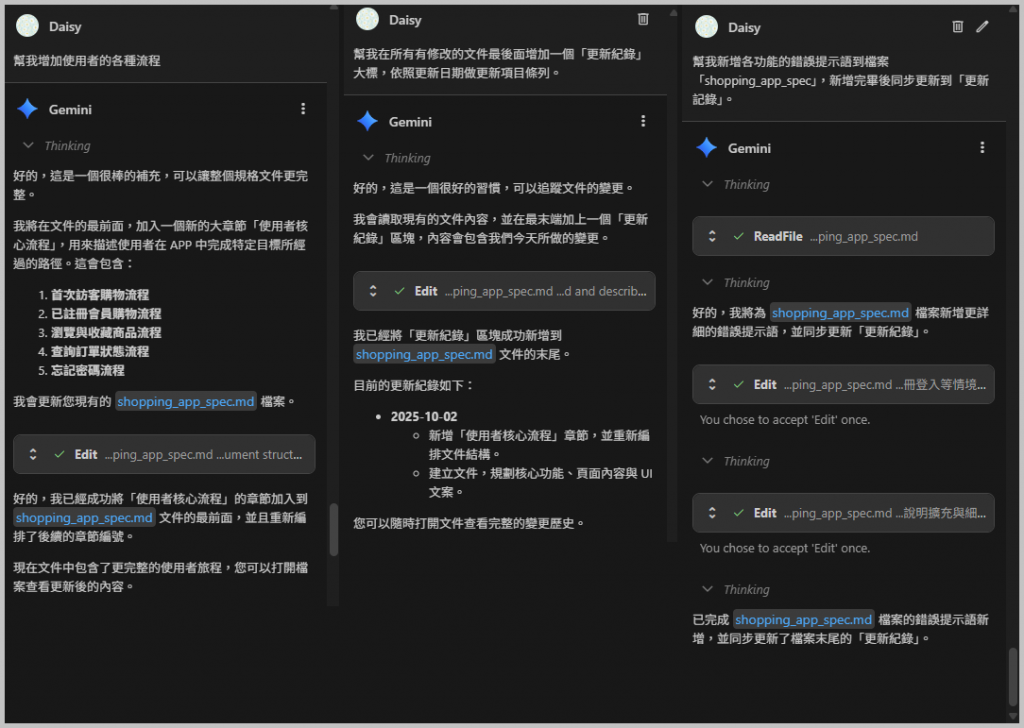This screenshot has width=1024, height=728.
Task: Click Gemini sparkle logo in middle panel
Action: coord(368,121)
